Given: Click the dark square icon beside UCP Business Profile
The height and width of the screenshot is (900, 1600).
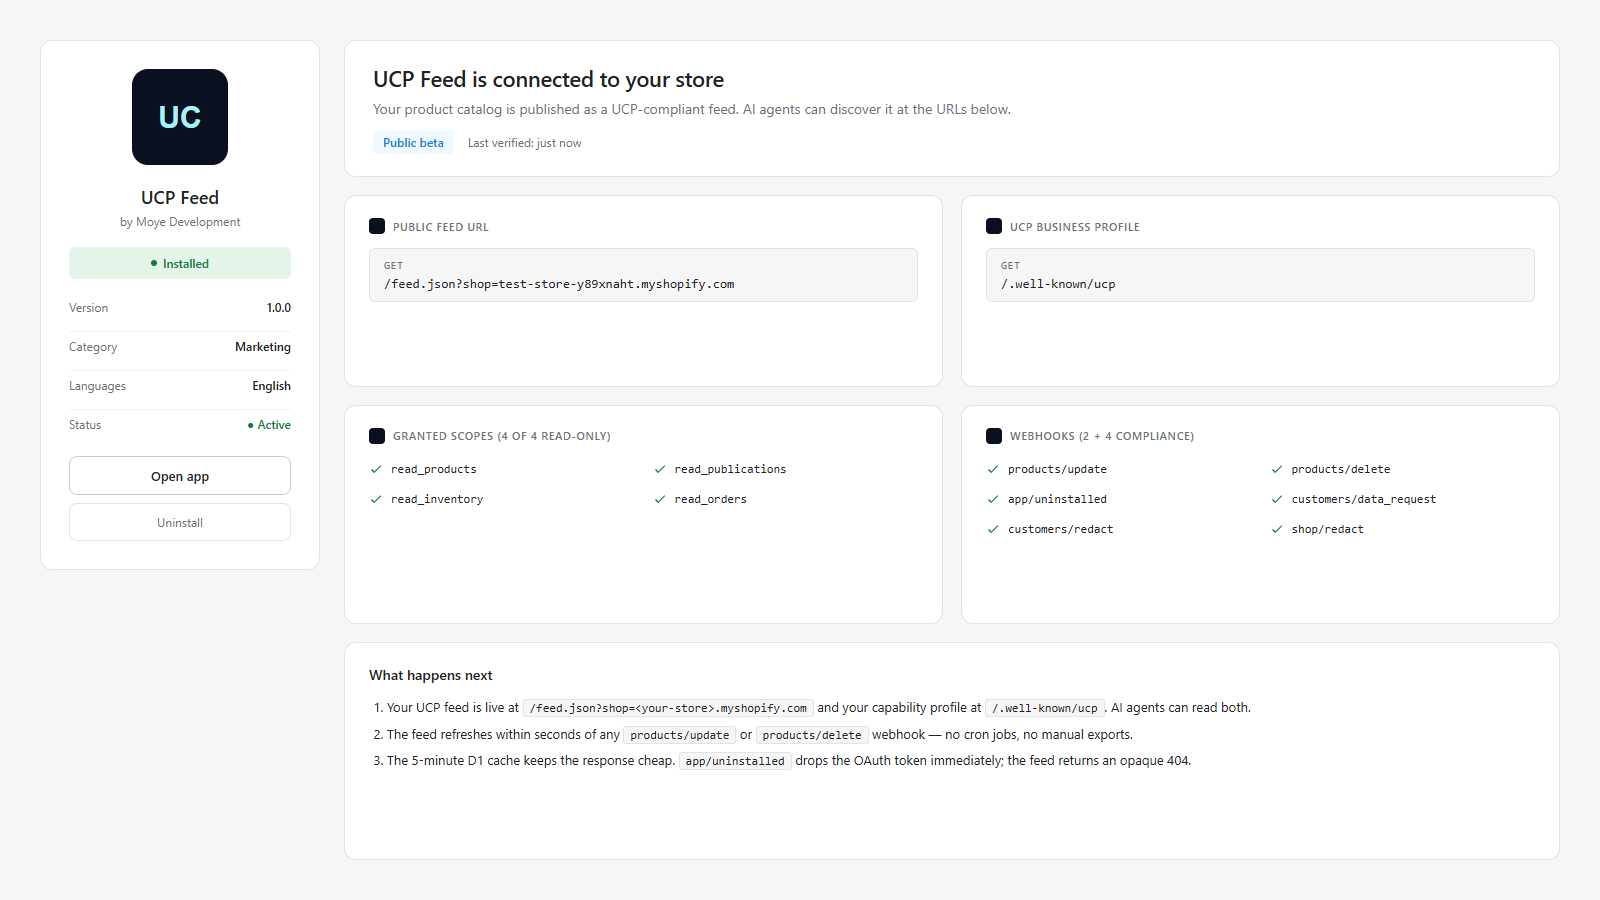Looking at the screenshot, I should point(994,226).
